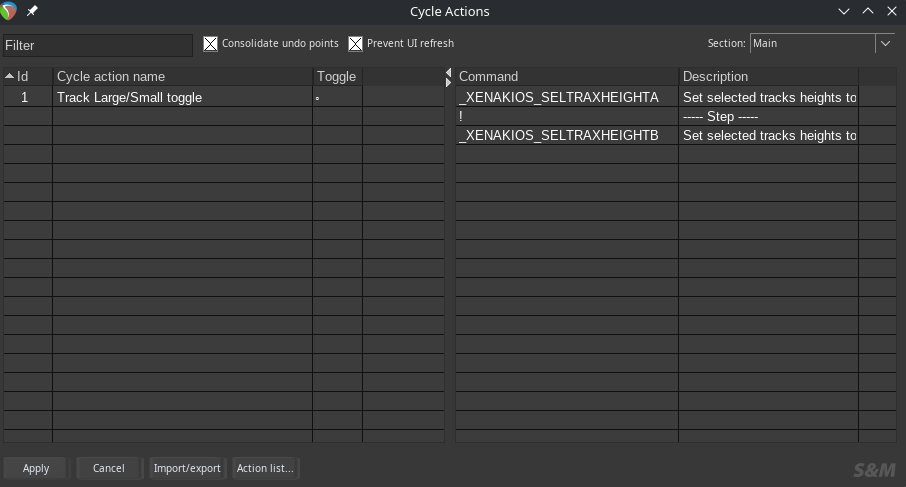Viewport: 906px width, 487px height.
Task: Disable the Prevent UI refresh checkbox
Action: click(355, 44)
